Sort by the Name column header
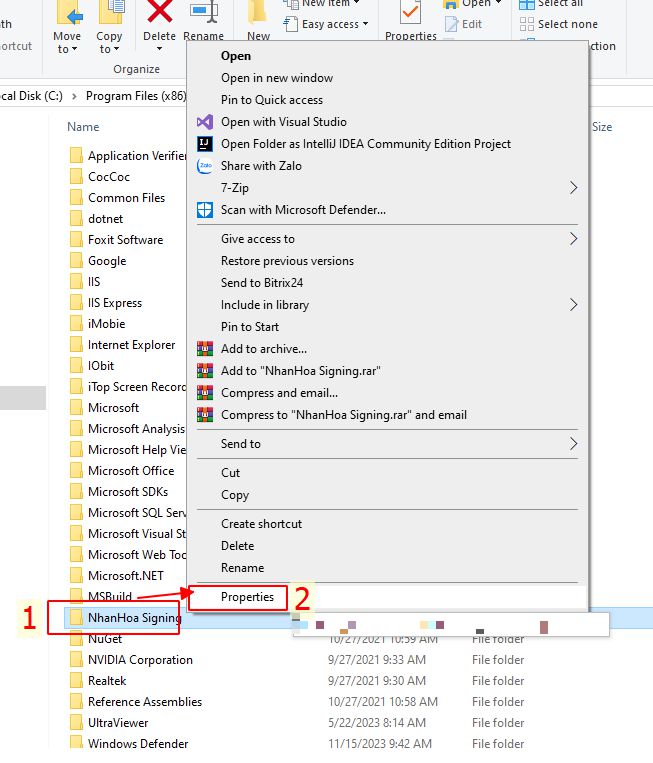653x763 pixels. pos(83,127)
